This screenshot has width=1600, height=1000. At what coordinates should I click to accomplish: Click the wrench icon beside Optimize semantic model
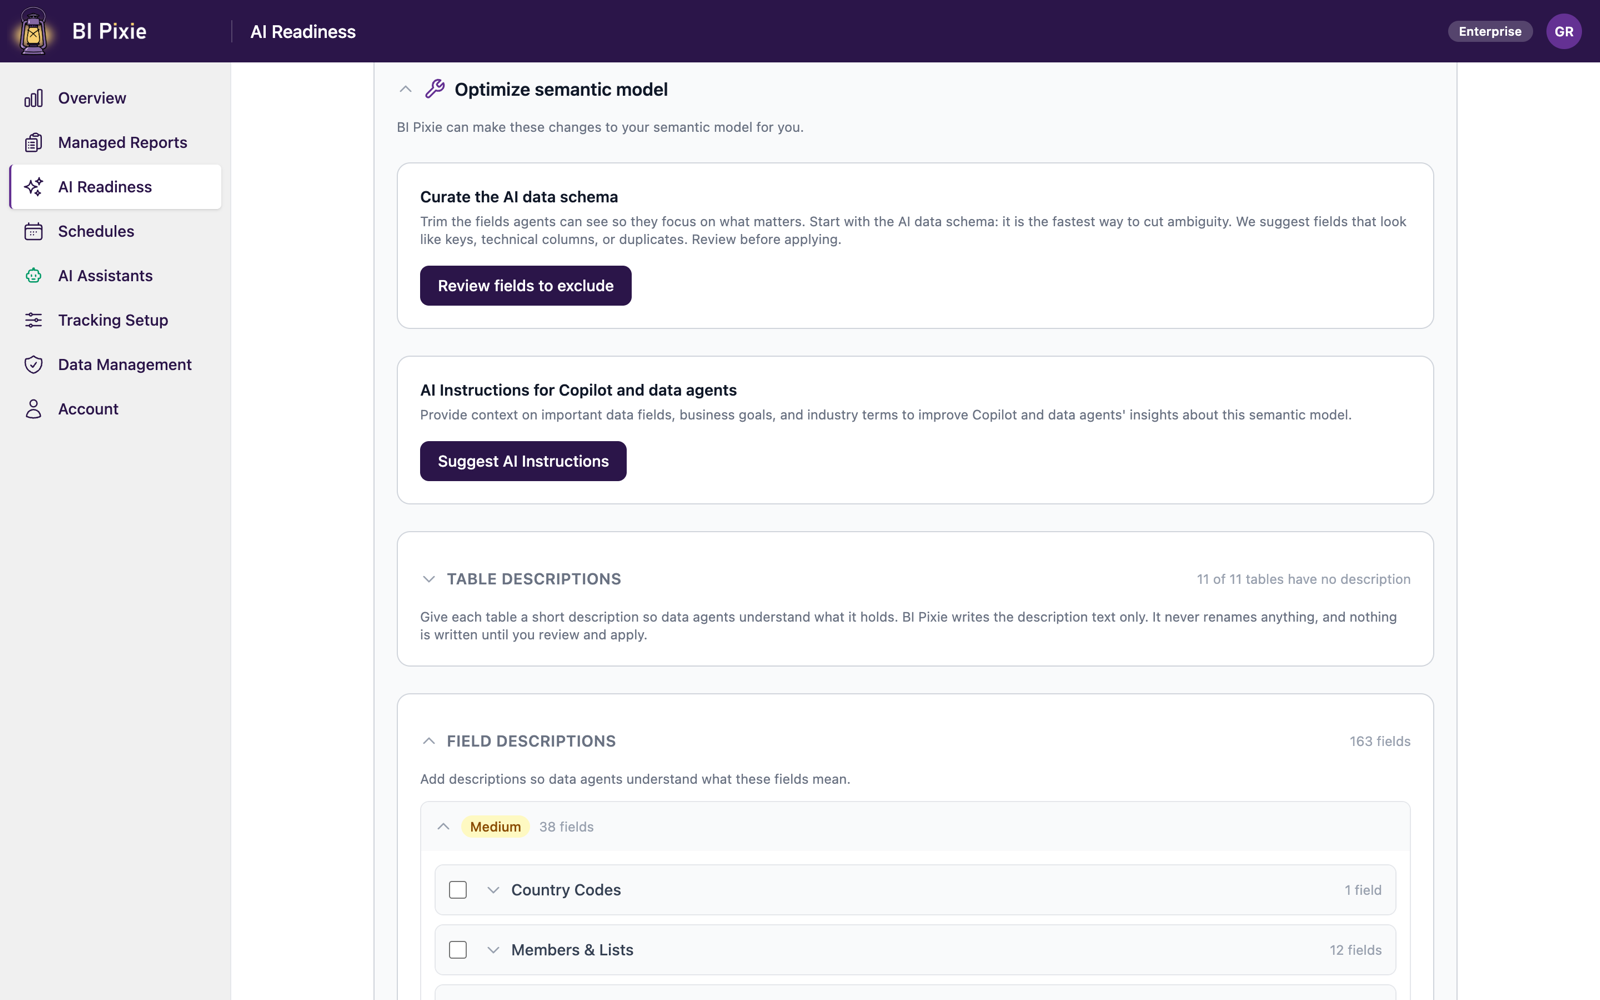pos(435,89)
